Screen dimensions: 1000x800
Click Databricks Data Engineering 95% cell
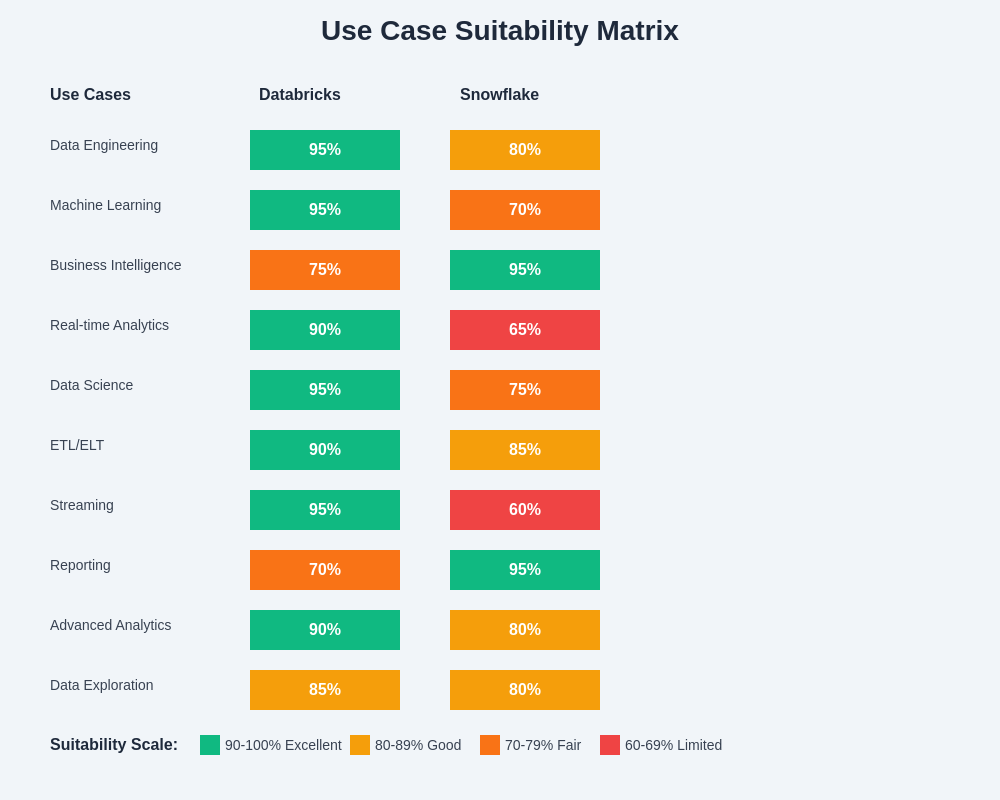(325, 150)
